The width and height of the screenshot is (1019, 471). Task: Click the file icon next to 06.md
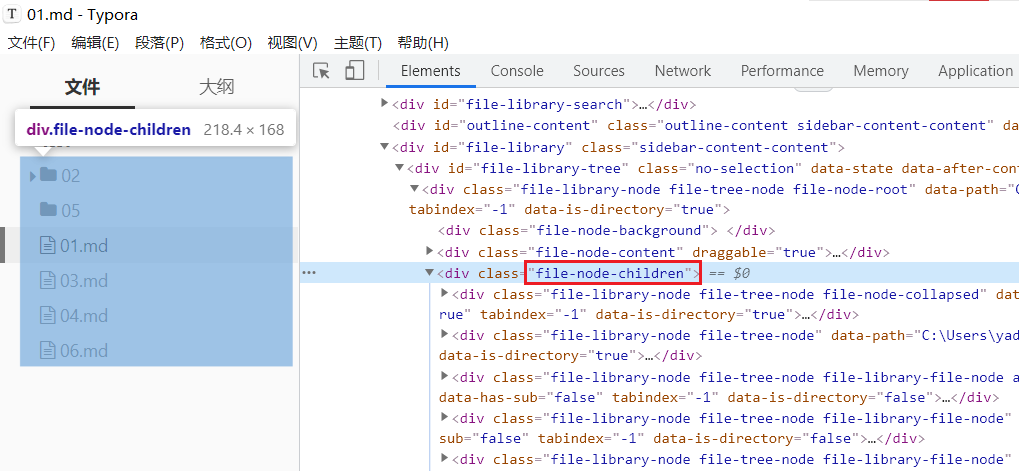(x=48, y=351)
